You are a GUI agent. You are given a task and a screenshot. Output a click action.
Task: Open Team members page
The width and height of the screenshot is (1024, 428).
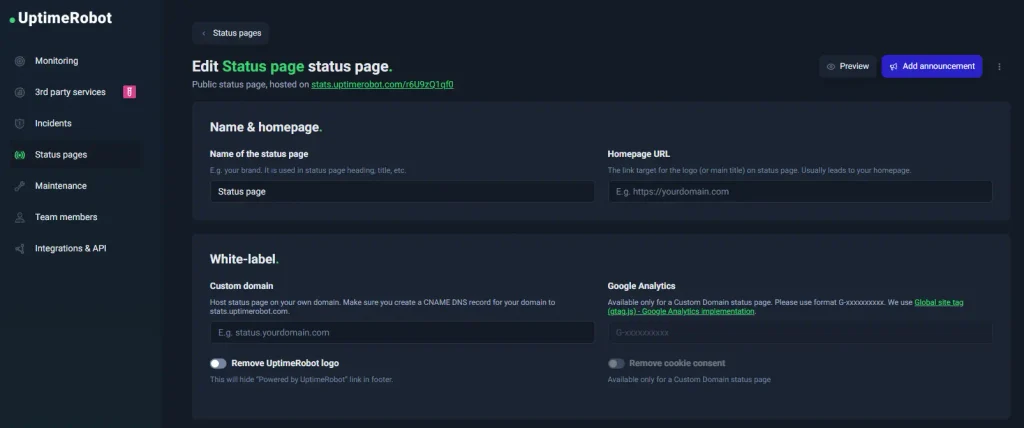[74, 218]
